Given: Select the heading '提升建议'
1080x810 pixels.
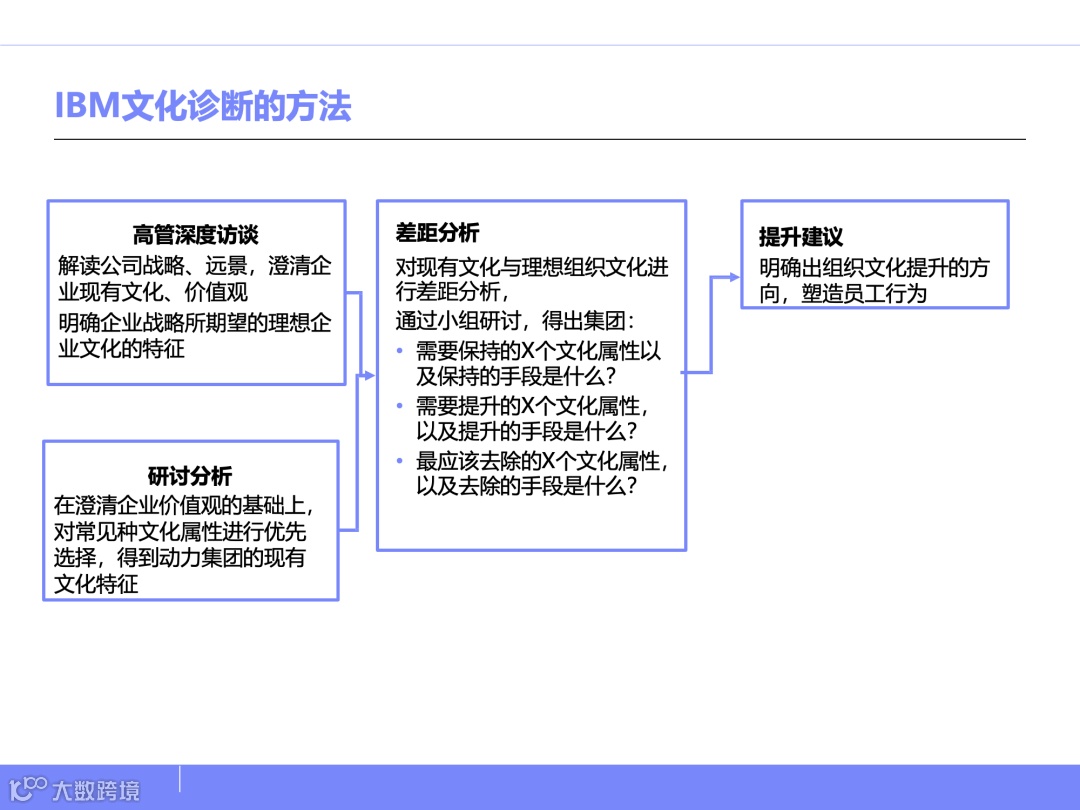Looking at the screenshot, I should [801, 236].
